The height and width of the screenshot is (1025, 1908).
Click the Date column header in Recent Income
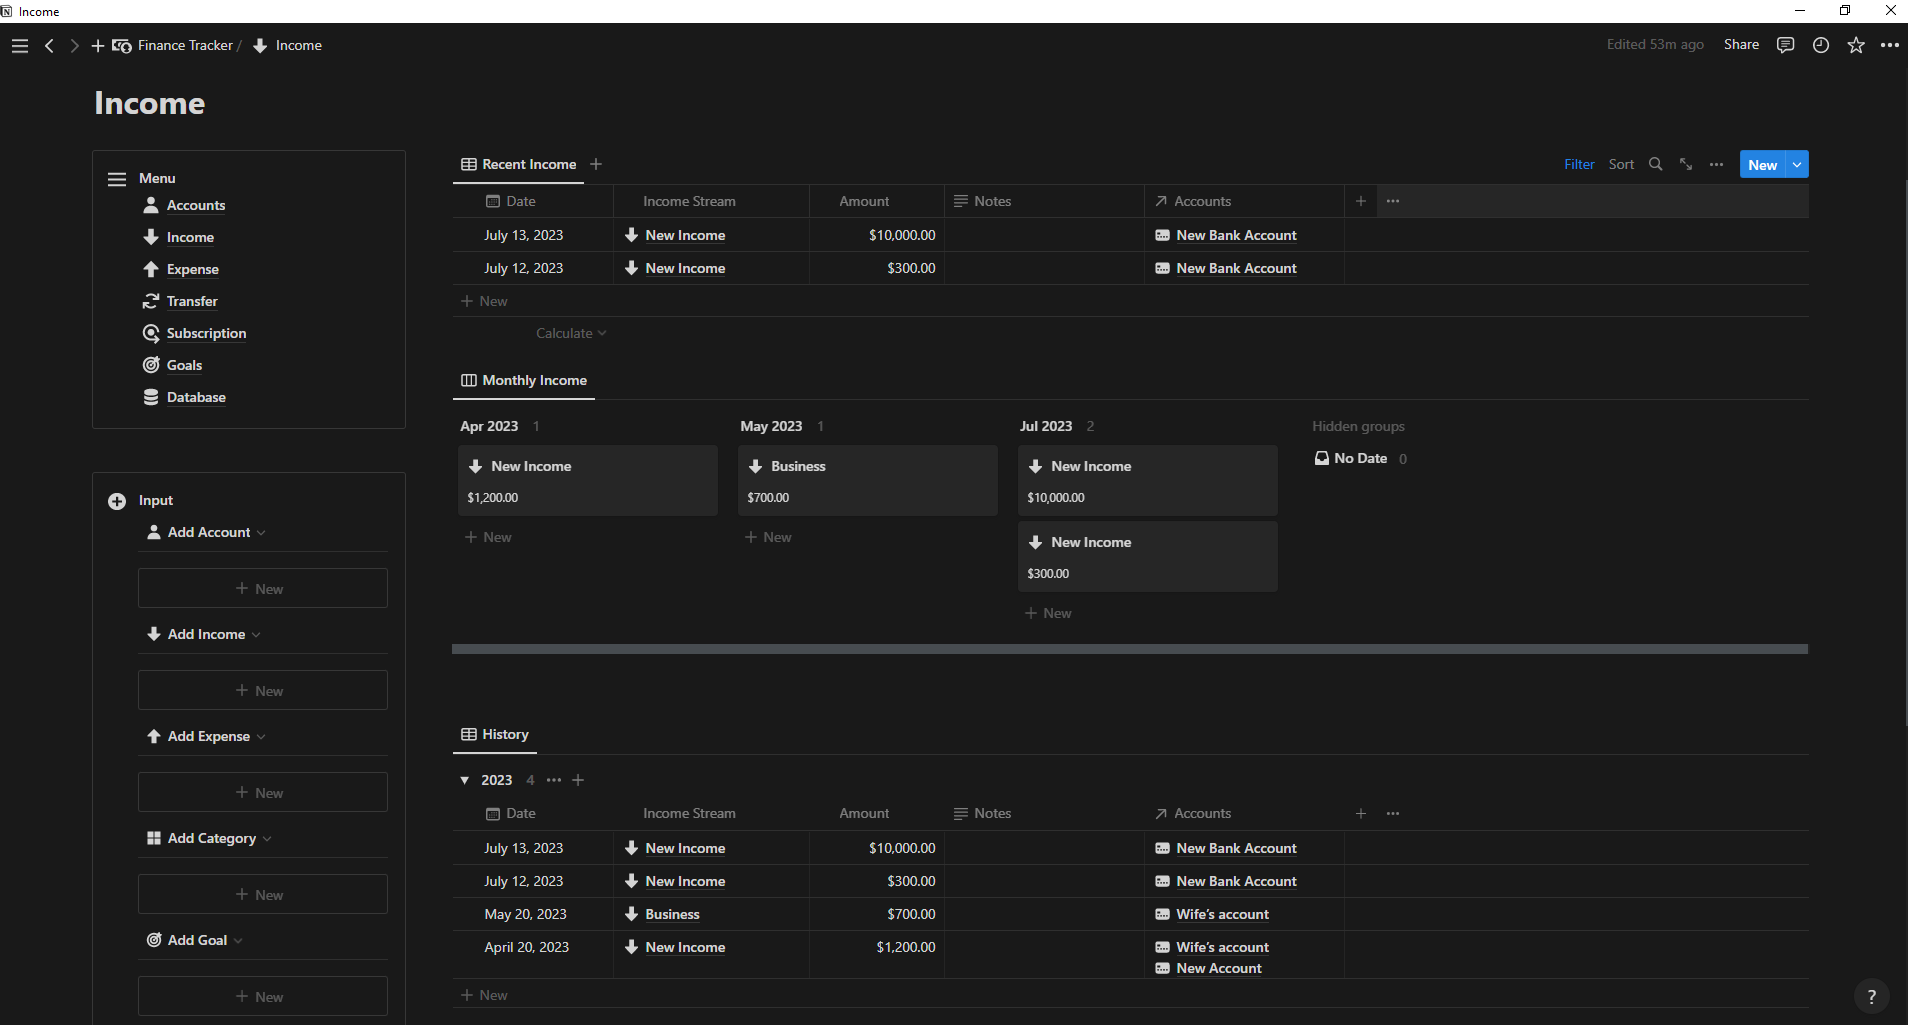coord(533,201)
